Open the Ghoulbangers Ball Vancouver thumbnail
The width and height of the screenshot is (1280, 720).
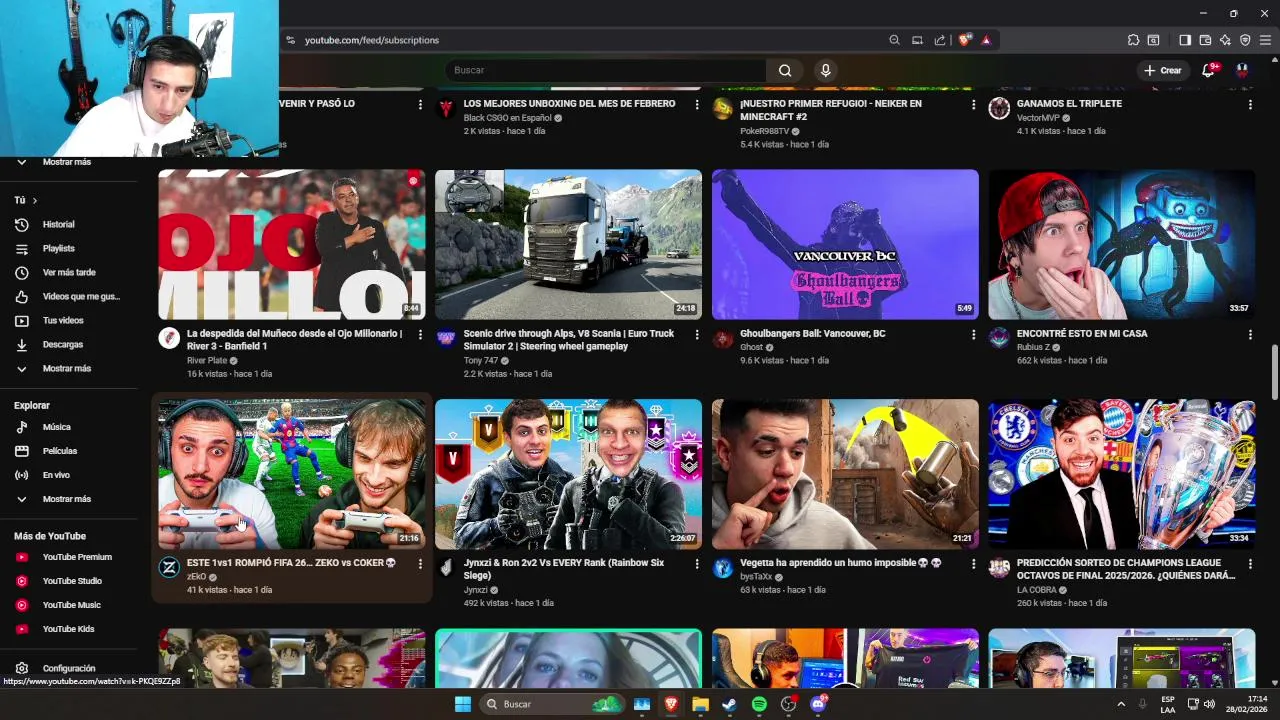pos(845,244)
